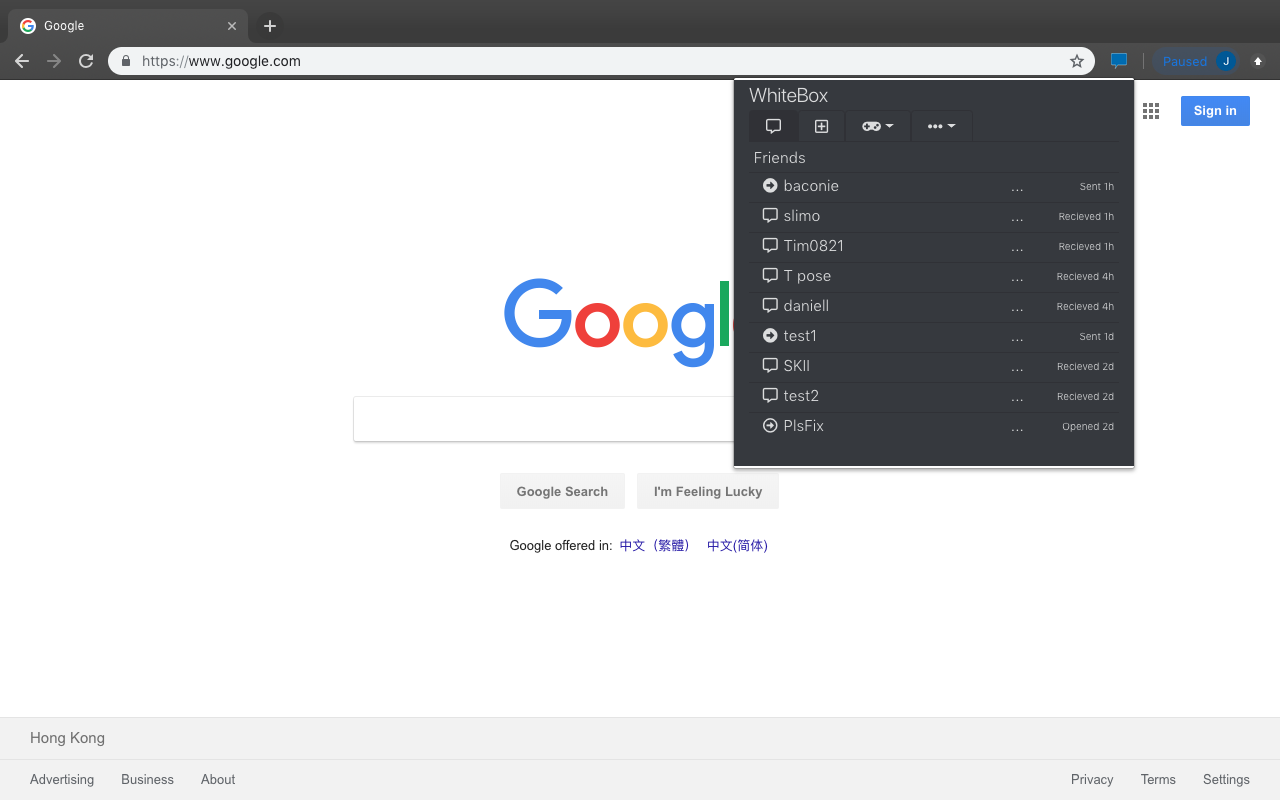Click the chat bubble icon beside daniell
Image resolution: width=1280 pixels, height=800 pixels.
pos(770,306)
